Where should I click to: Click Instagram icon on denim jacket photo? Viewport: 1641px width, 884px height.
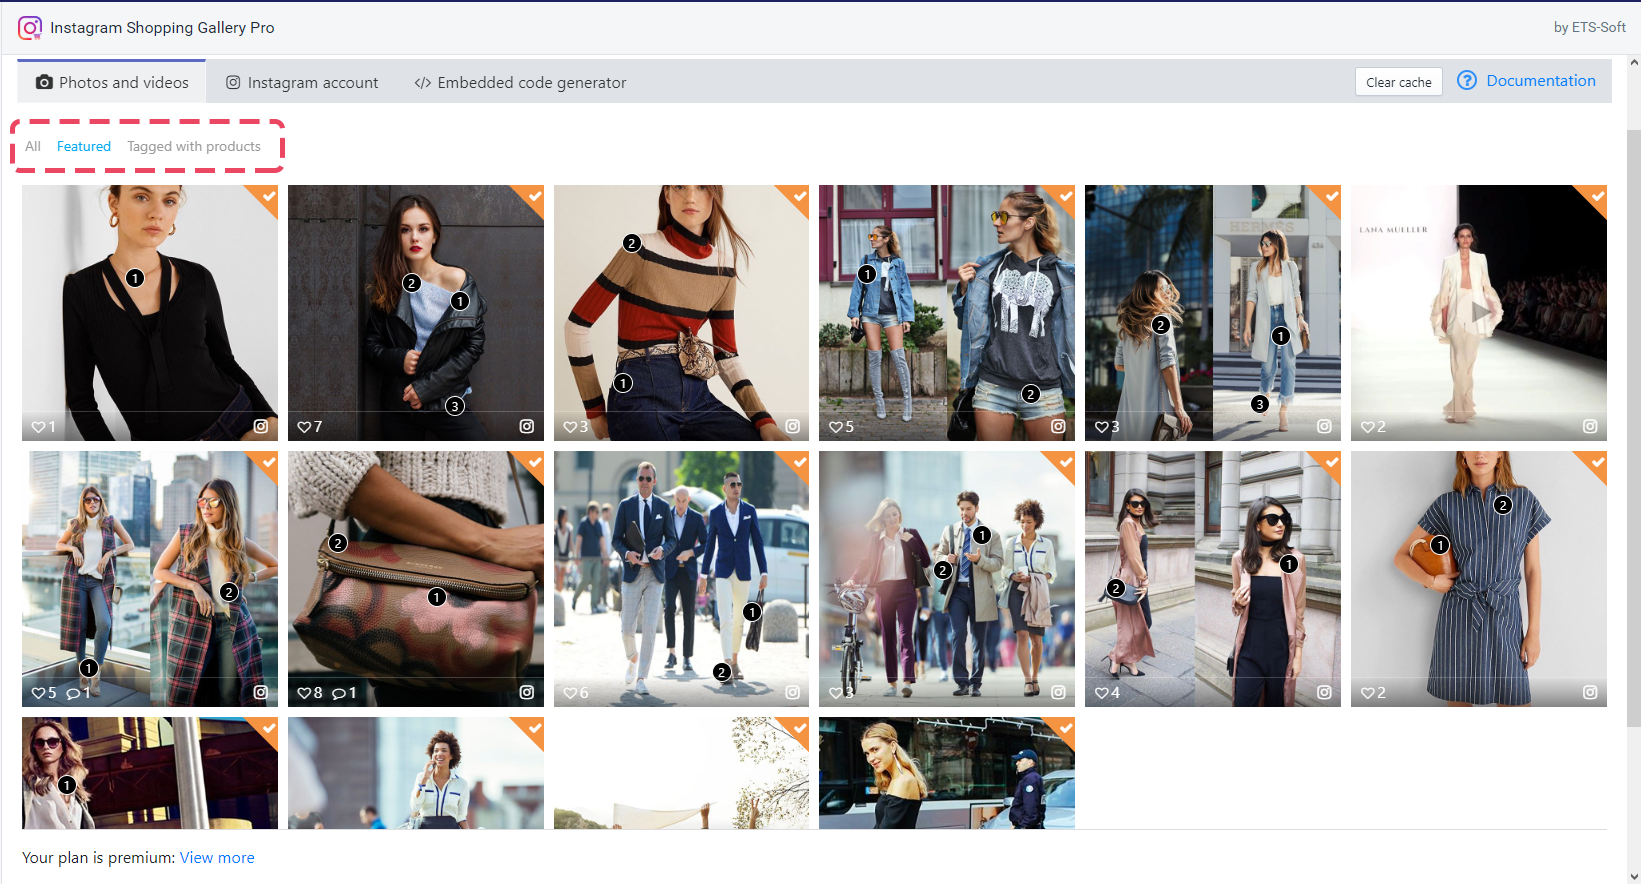click(x=1058, y=426)
